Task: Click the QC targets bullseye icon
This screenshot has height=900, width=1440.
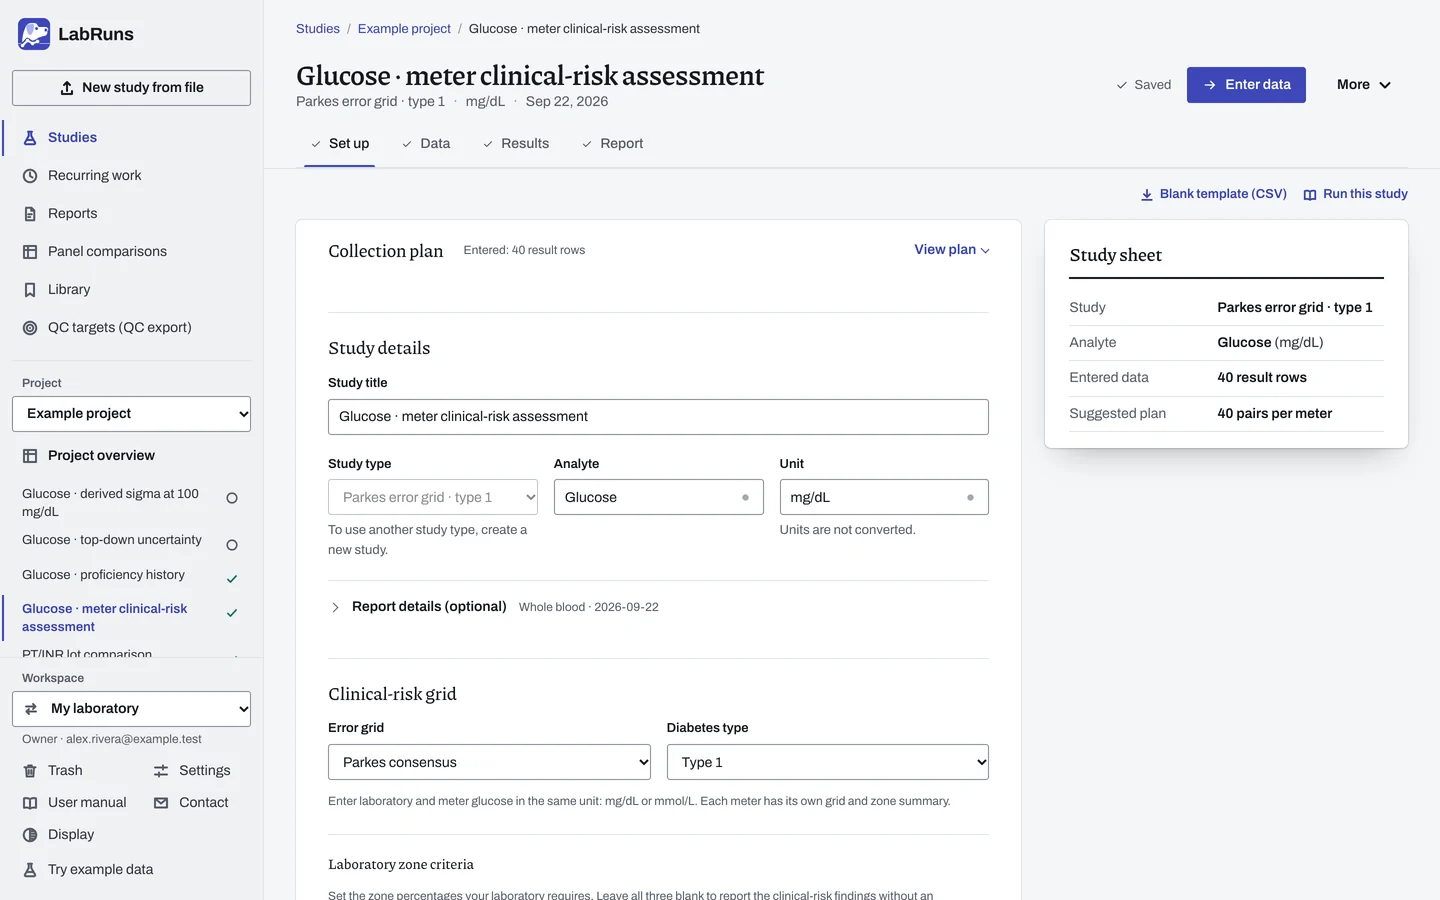Action: click(30, 328)
